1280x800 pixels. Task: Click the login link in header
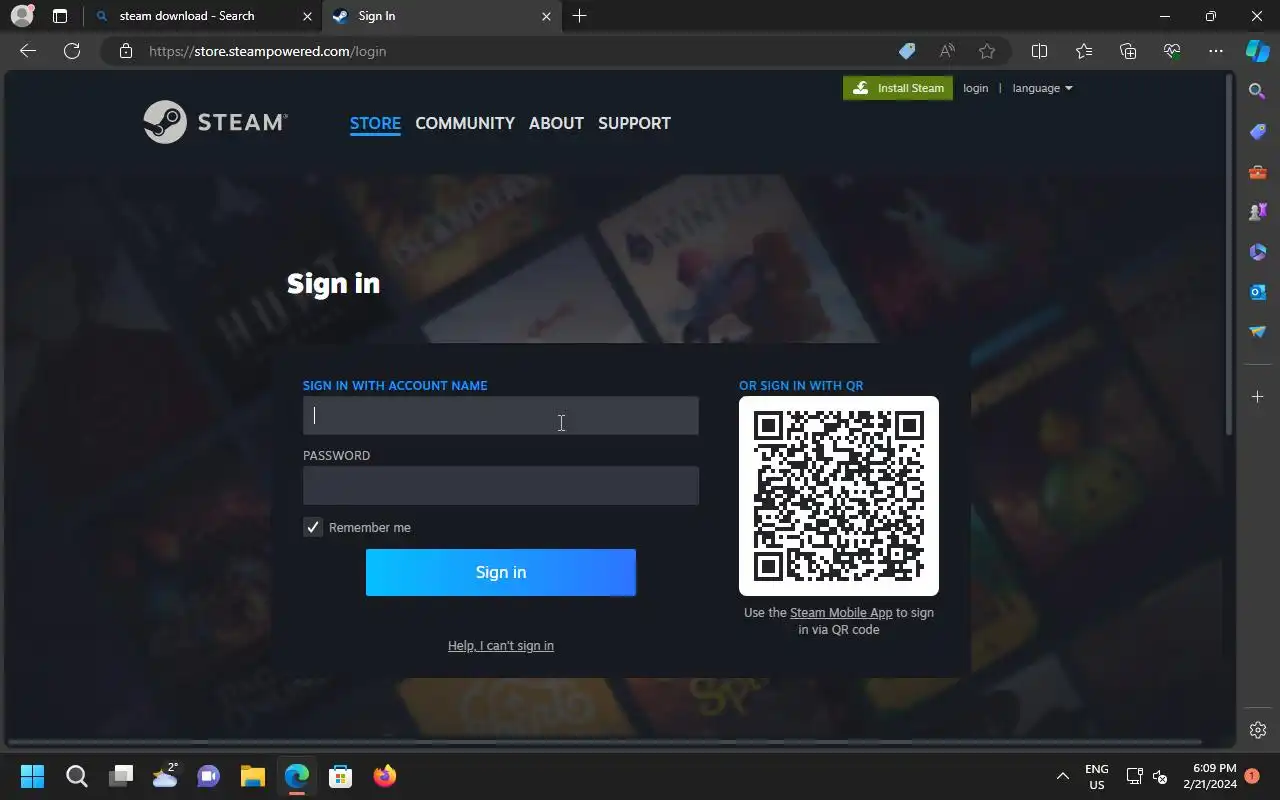pyautogui.click(x=975, y=88)
